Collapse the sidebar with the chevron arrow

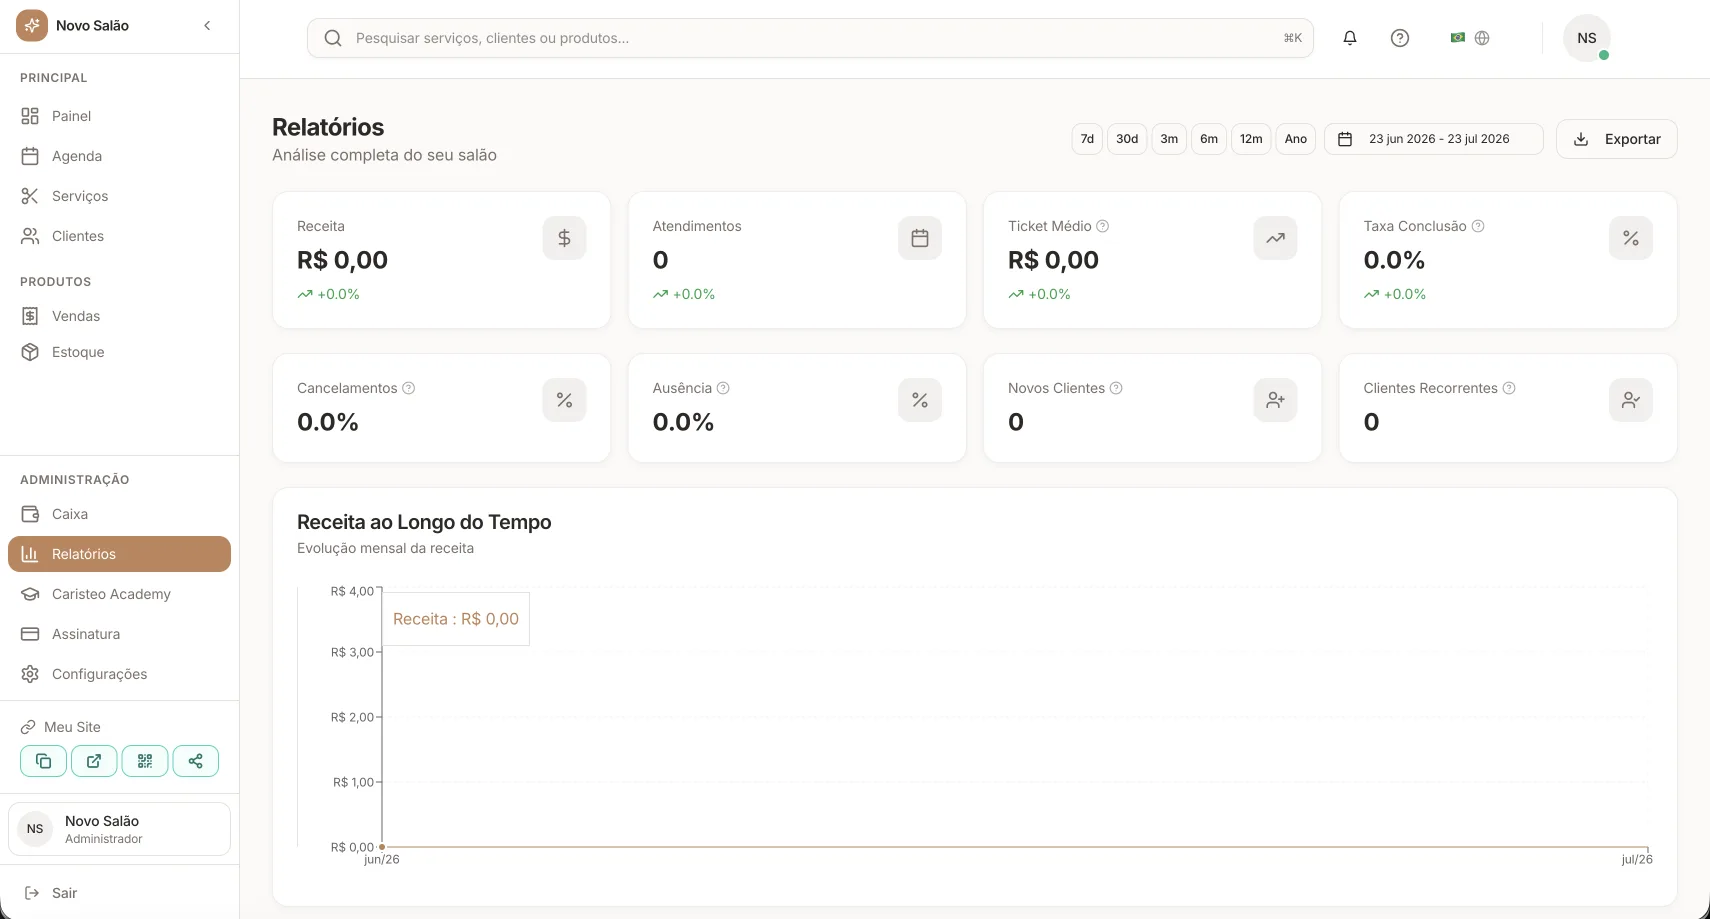click(x=207, y=26)
